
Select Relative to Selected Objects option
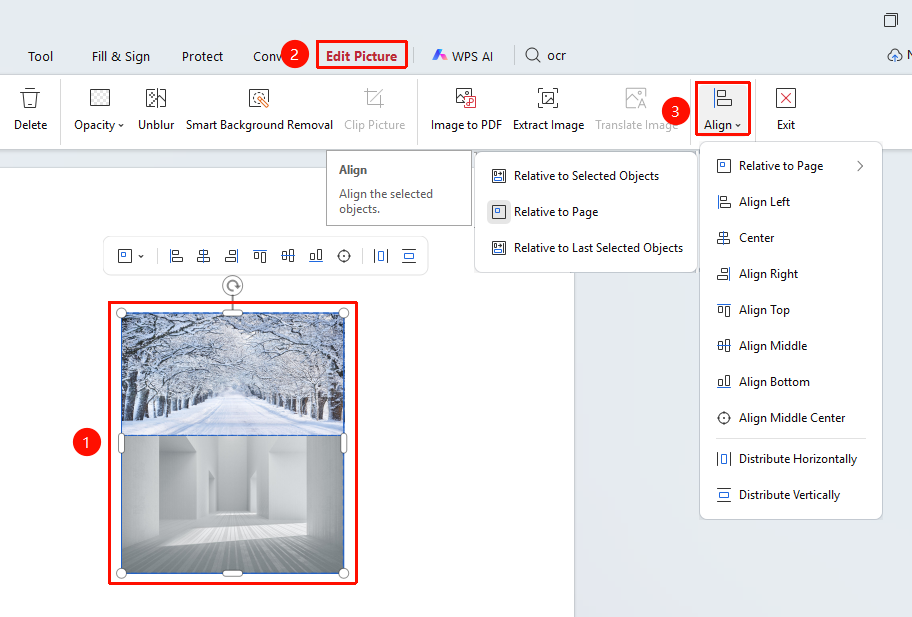(586, 176)
